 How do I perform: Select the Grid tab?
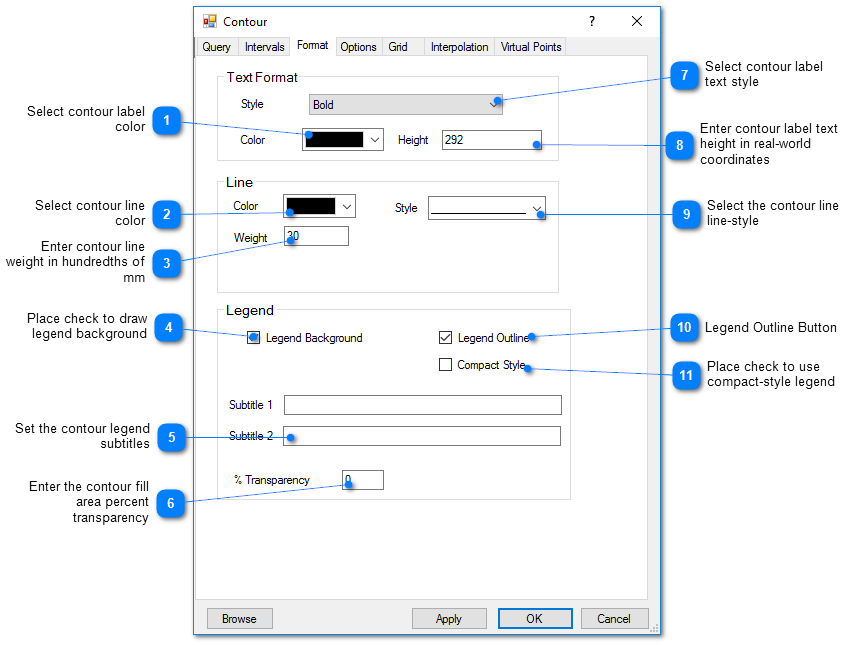tap(398, 47)
